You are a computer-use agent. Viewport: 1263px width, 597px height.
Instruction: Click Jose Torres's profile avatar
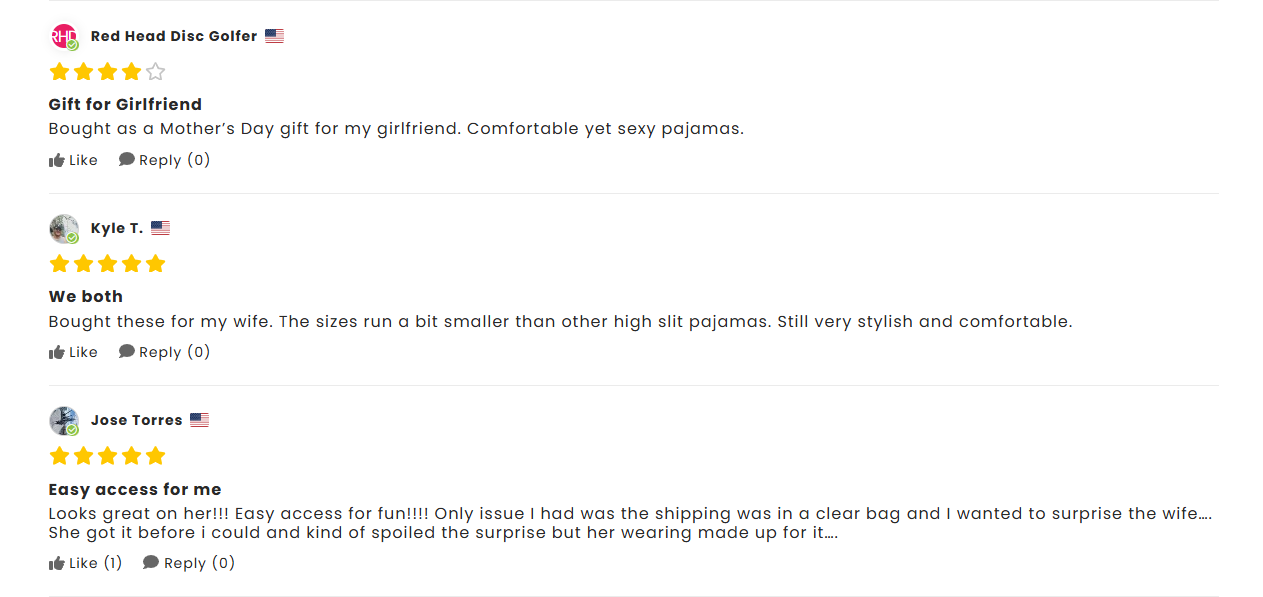point(63,421)
